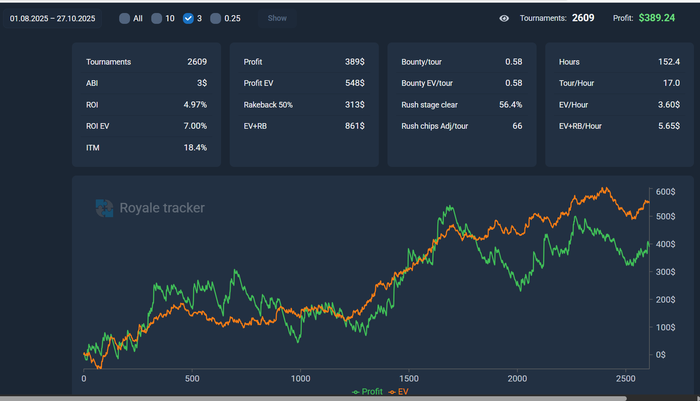Uncheck the 3 buy-in checkbox
Viewport: 700px width, 401px height.
coord(188,18)
